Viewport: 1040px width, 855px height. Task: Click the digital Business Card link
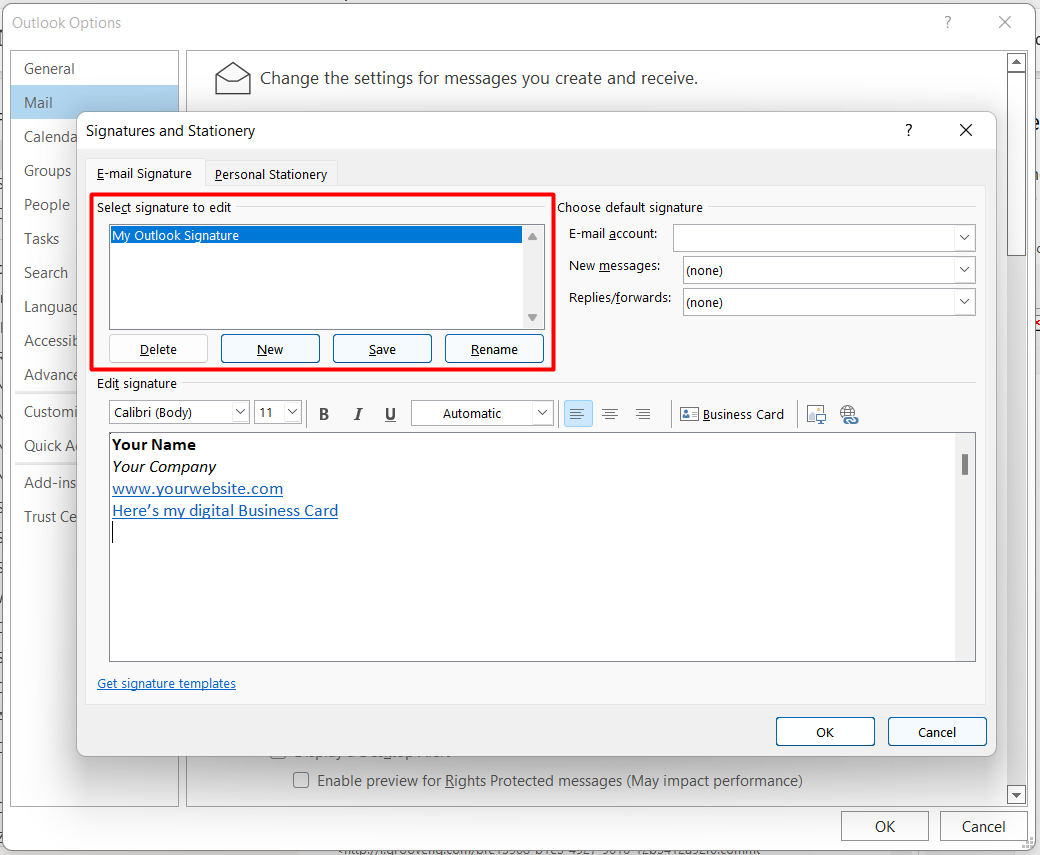(x=225, y=511)
